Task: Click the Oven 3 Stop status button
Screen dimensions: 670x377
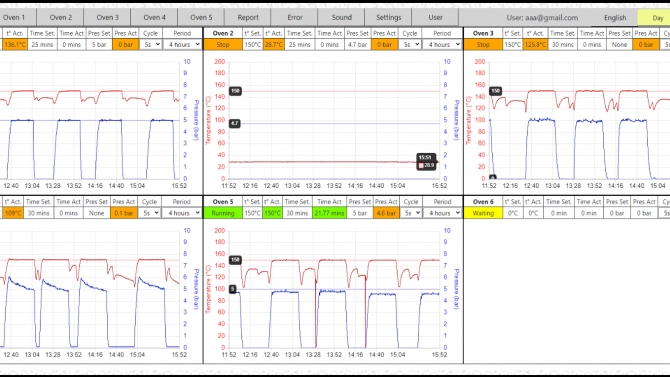Action: [x=483, y=44]
